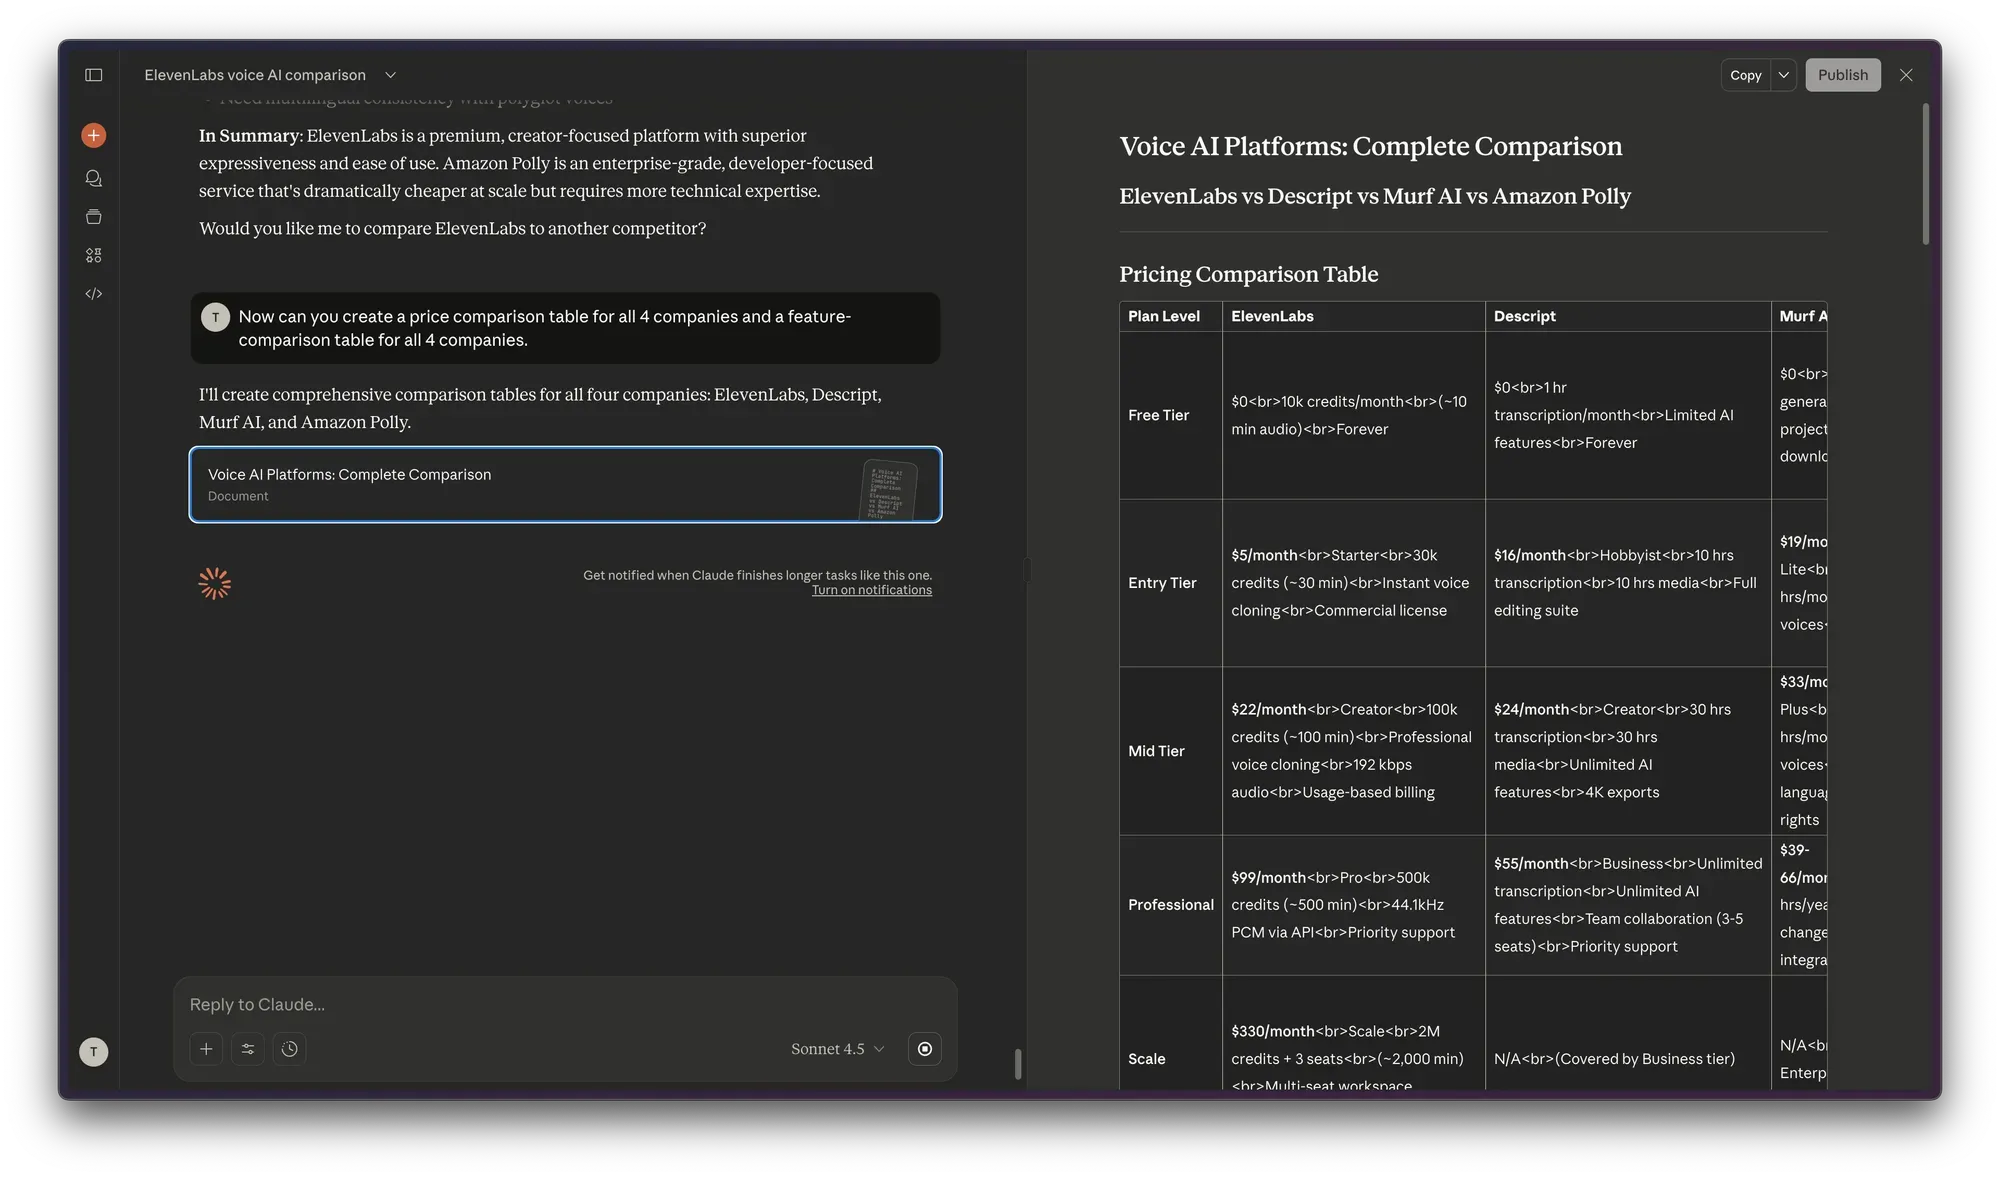This screenshot has height=1177, width=2000.
Task: Open the Connectors icon in the sidebar
Action: point(93,254)
